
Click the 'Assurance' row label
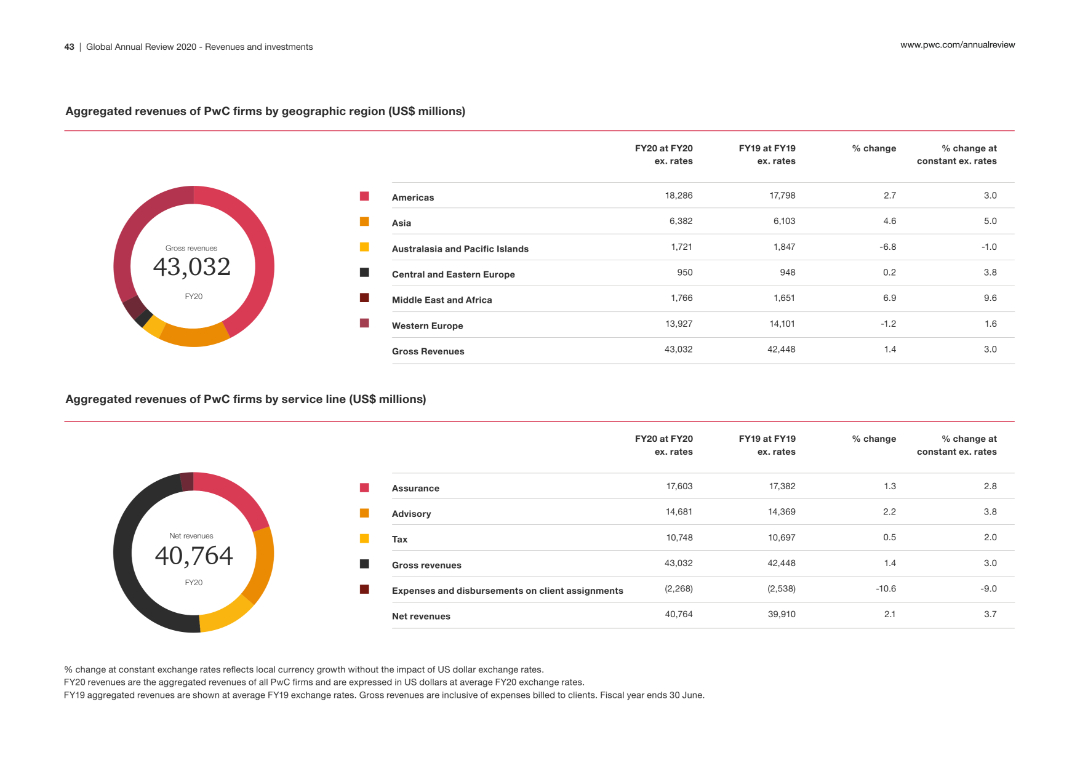click(x=415, y=488)
